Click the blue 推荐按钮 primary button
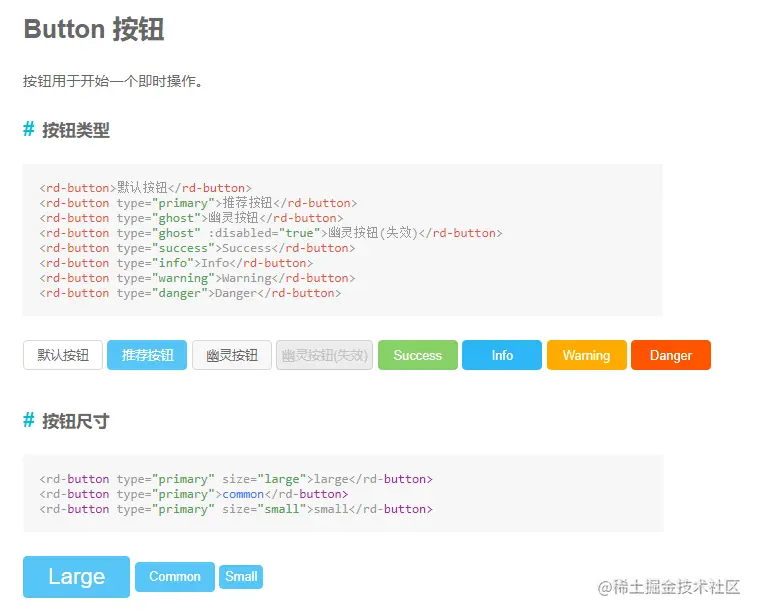 [x=147, y=355]
